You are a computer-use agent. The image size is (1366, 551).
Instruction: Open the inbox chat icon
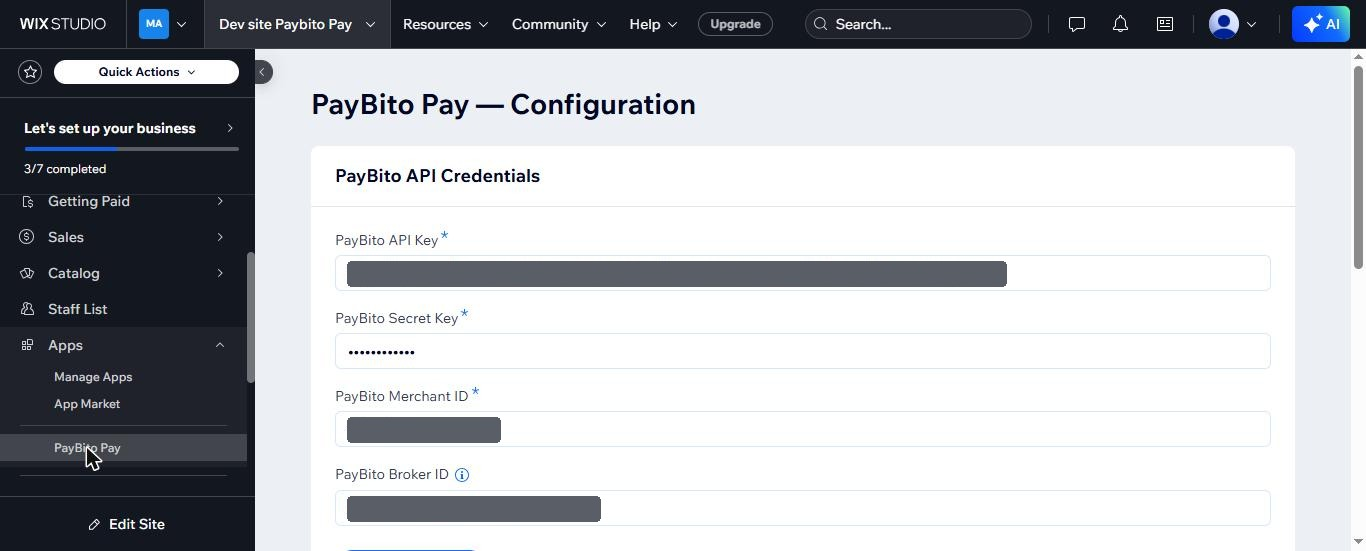tap(1077, 24)
